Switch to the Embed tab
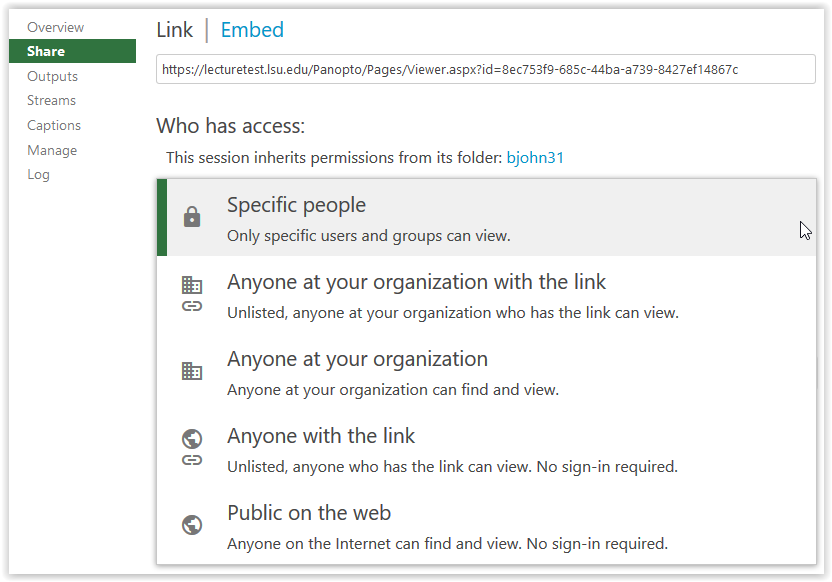 click(252, 30)
